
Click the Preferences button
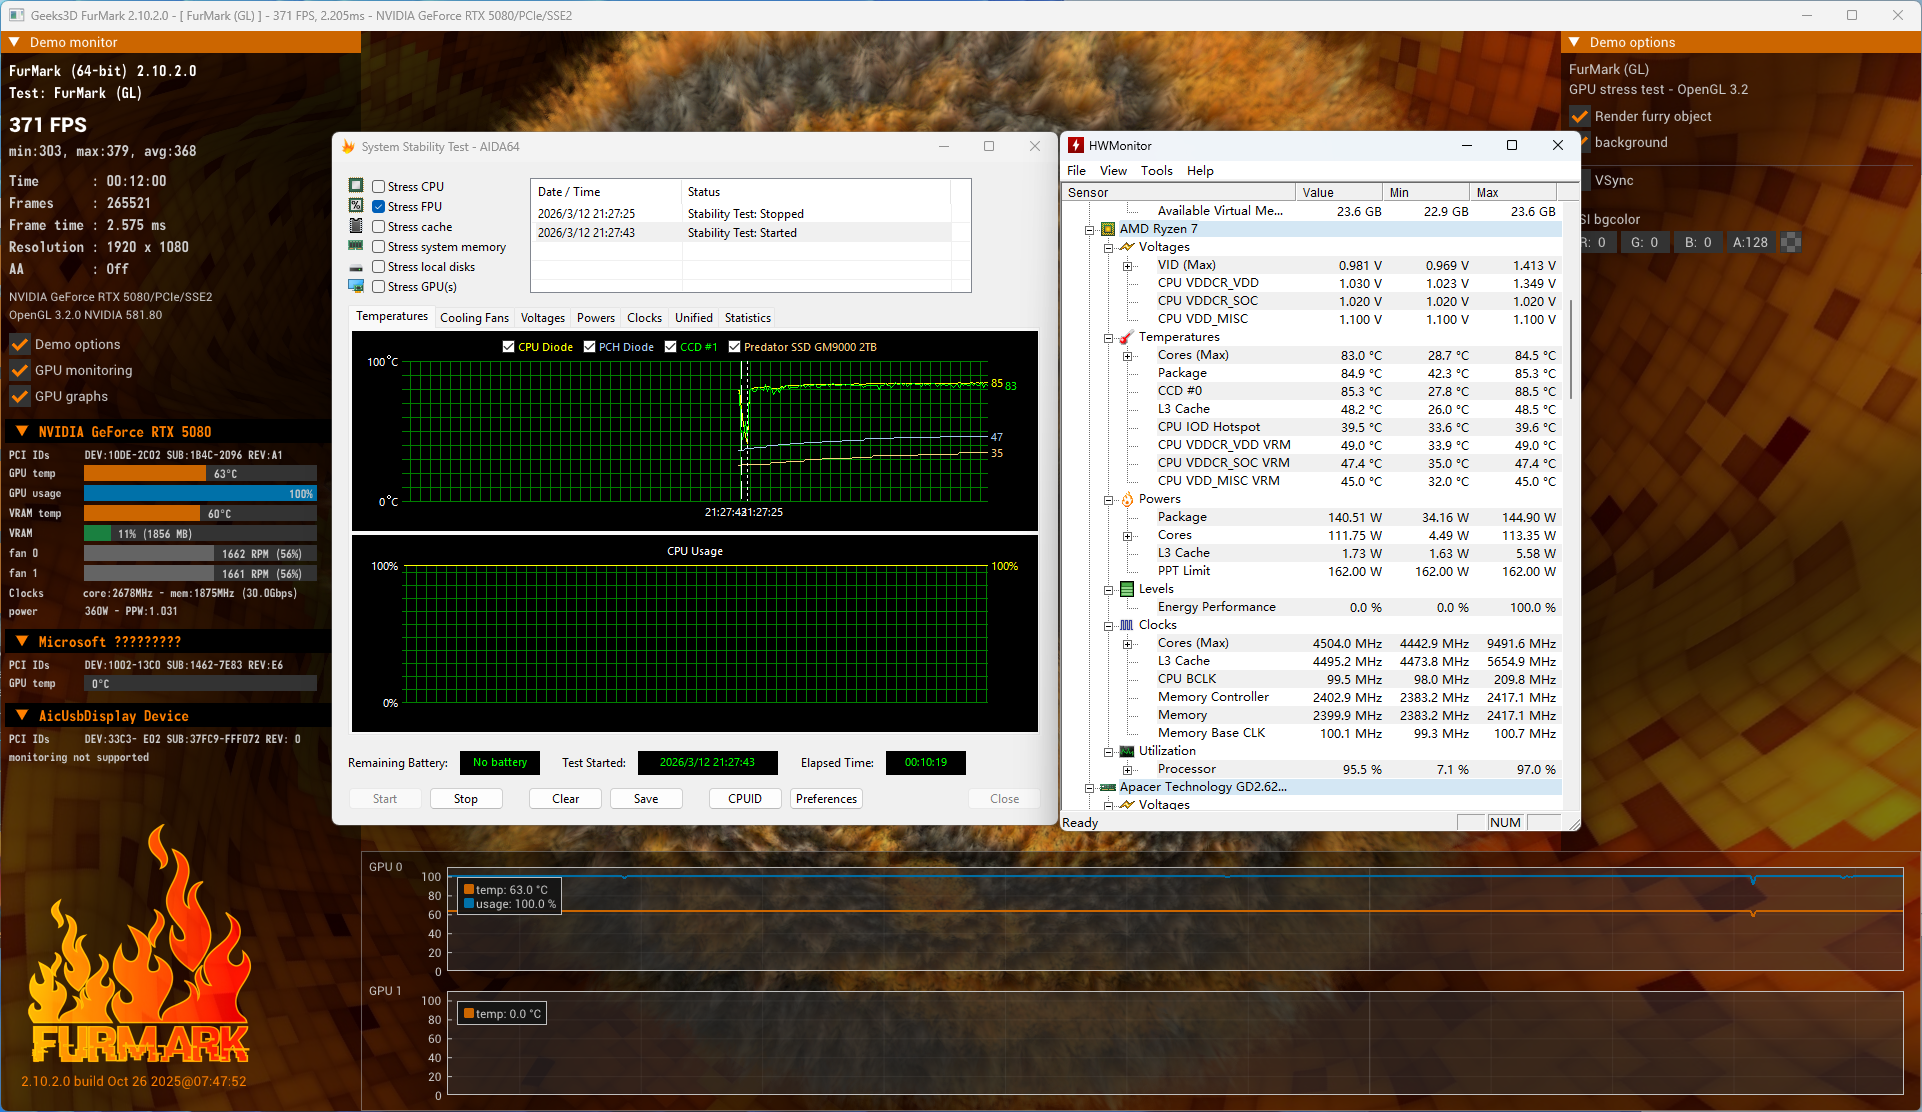point(826,799)
